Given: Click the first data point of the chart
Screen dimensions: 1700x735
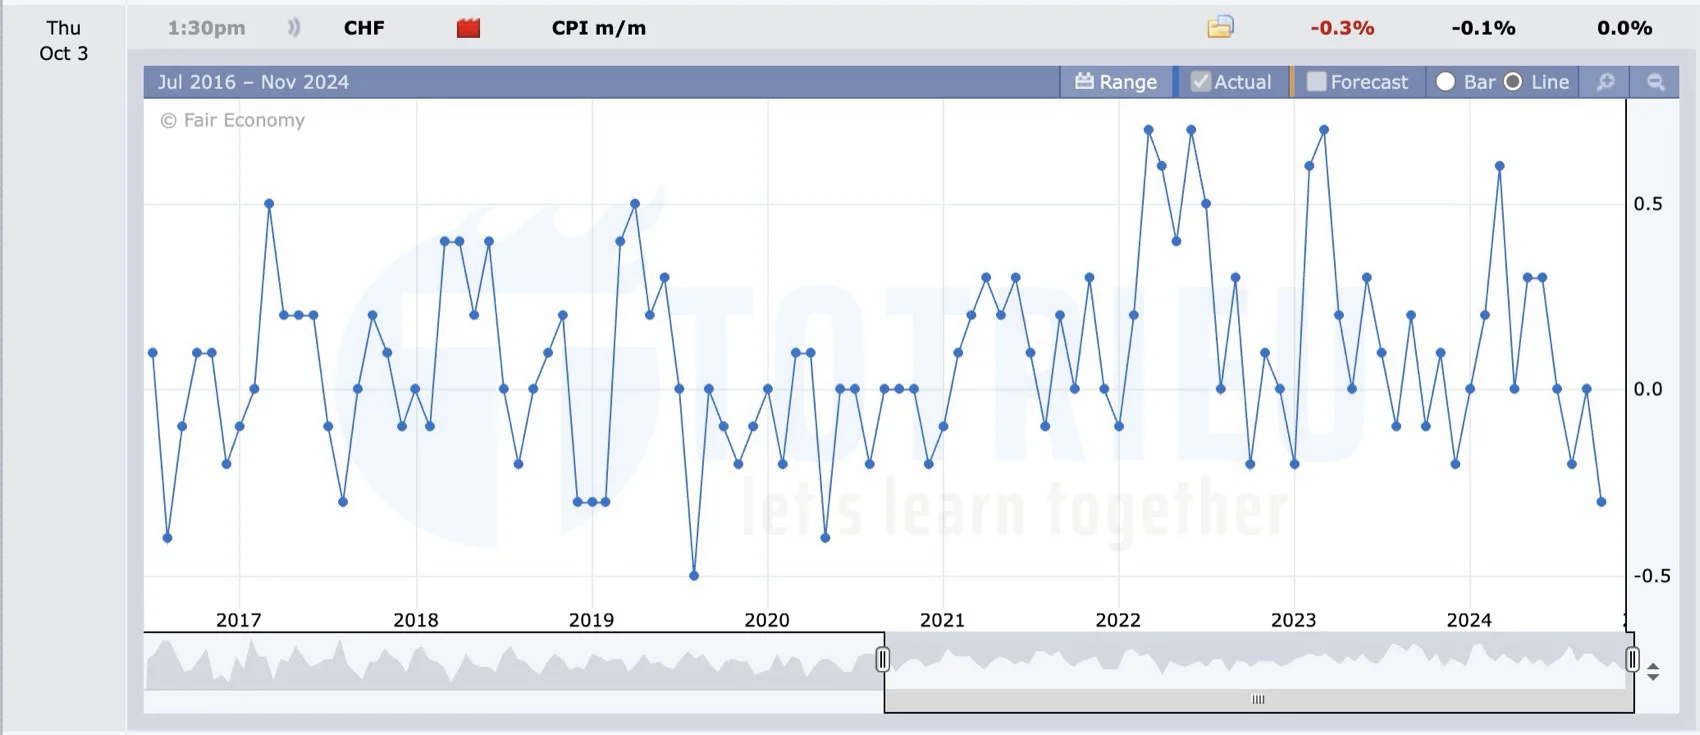Looking at the screenshot, I should click(x=152, y=353).
